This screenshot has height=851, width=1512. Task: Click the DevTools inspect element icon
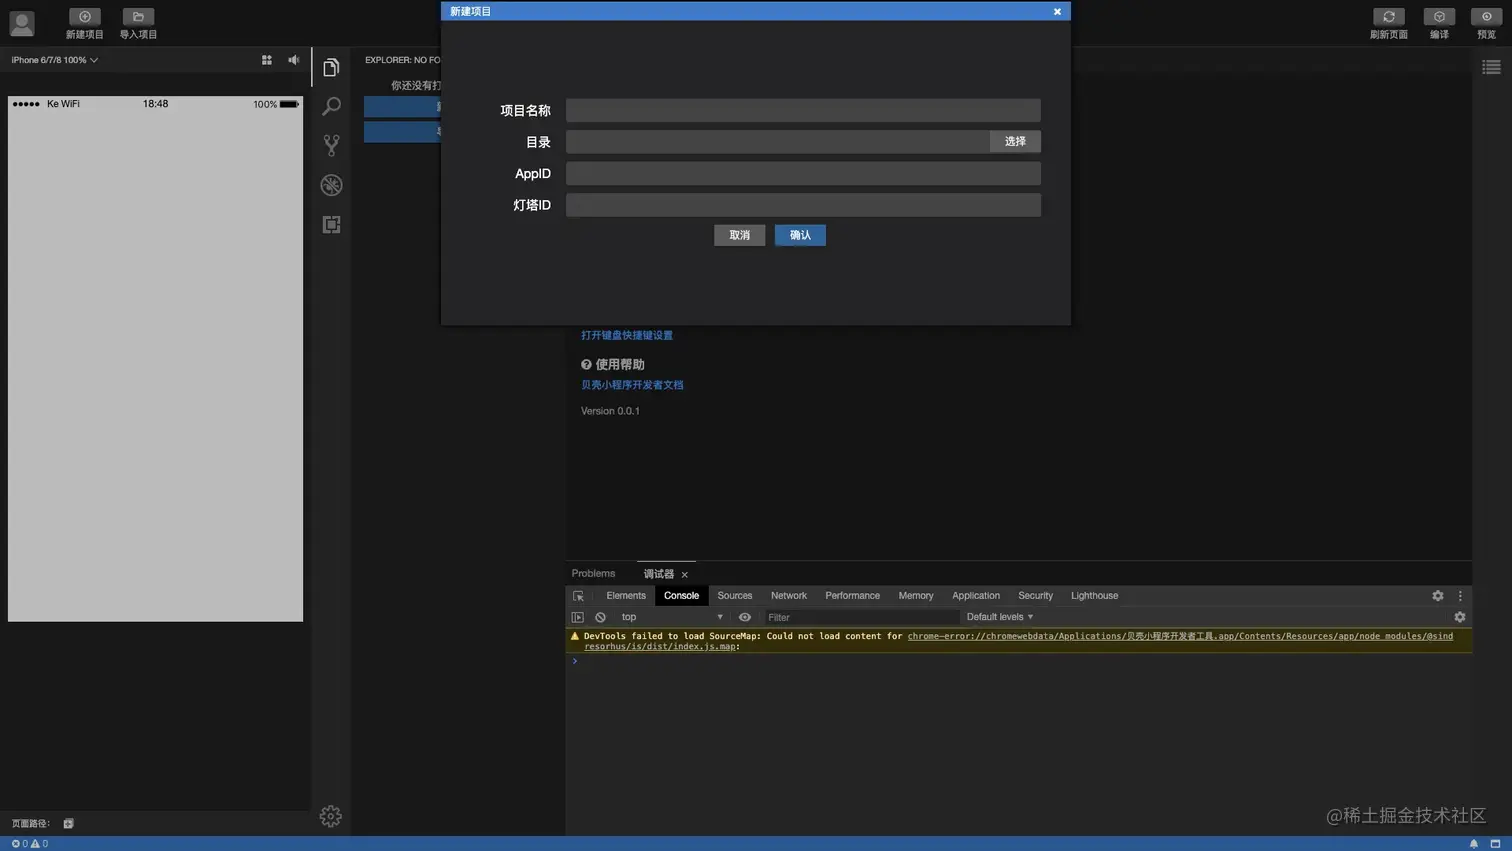tap(578, 596)
